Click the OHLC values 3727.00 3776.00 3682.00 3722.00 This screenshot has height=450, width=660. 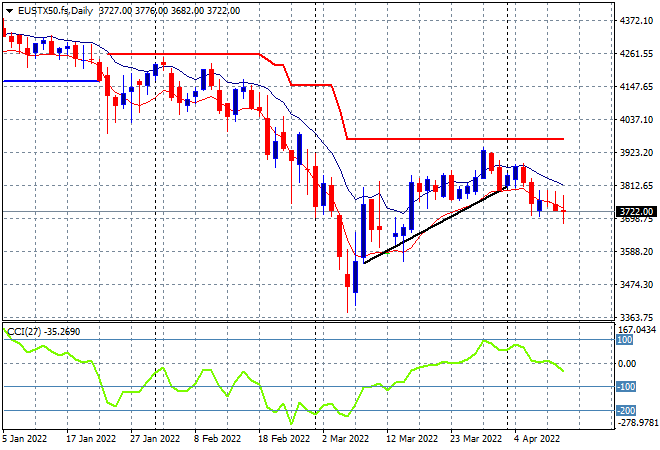169,11
